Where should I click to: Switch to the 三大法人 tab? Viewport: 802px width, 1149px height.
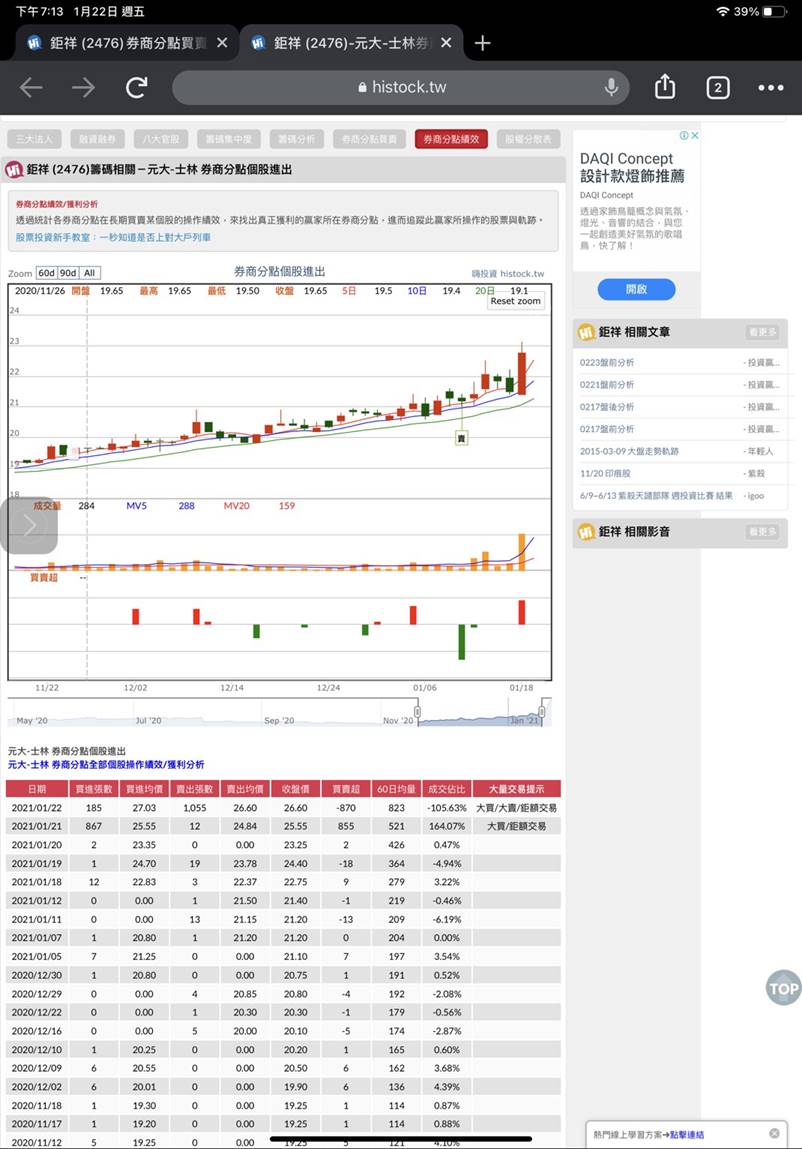point(35,139)
